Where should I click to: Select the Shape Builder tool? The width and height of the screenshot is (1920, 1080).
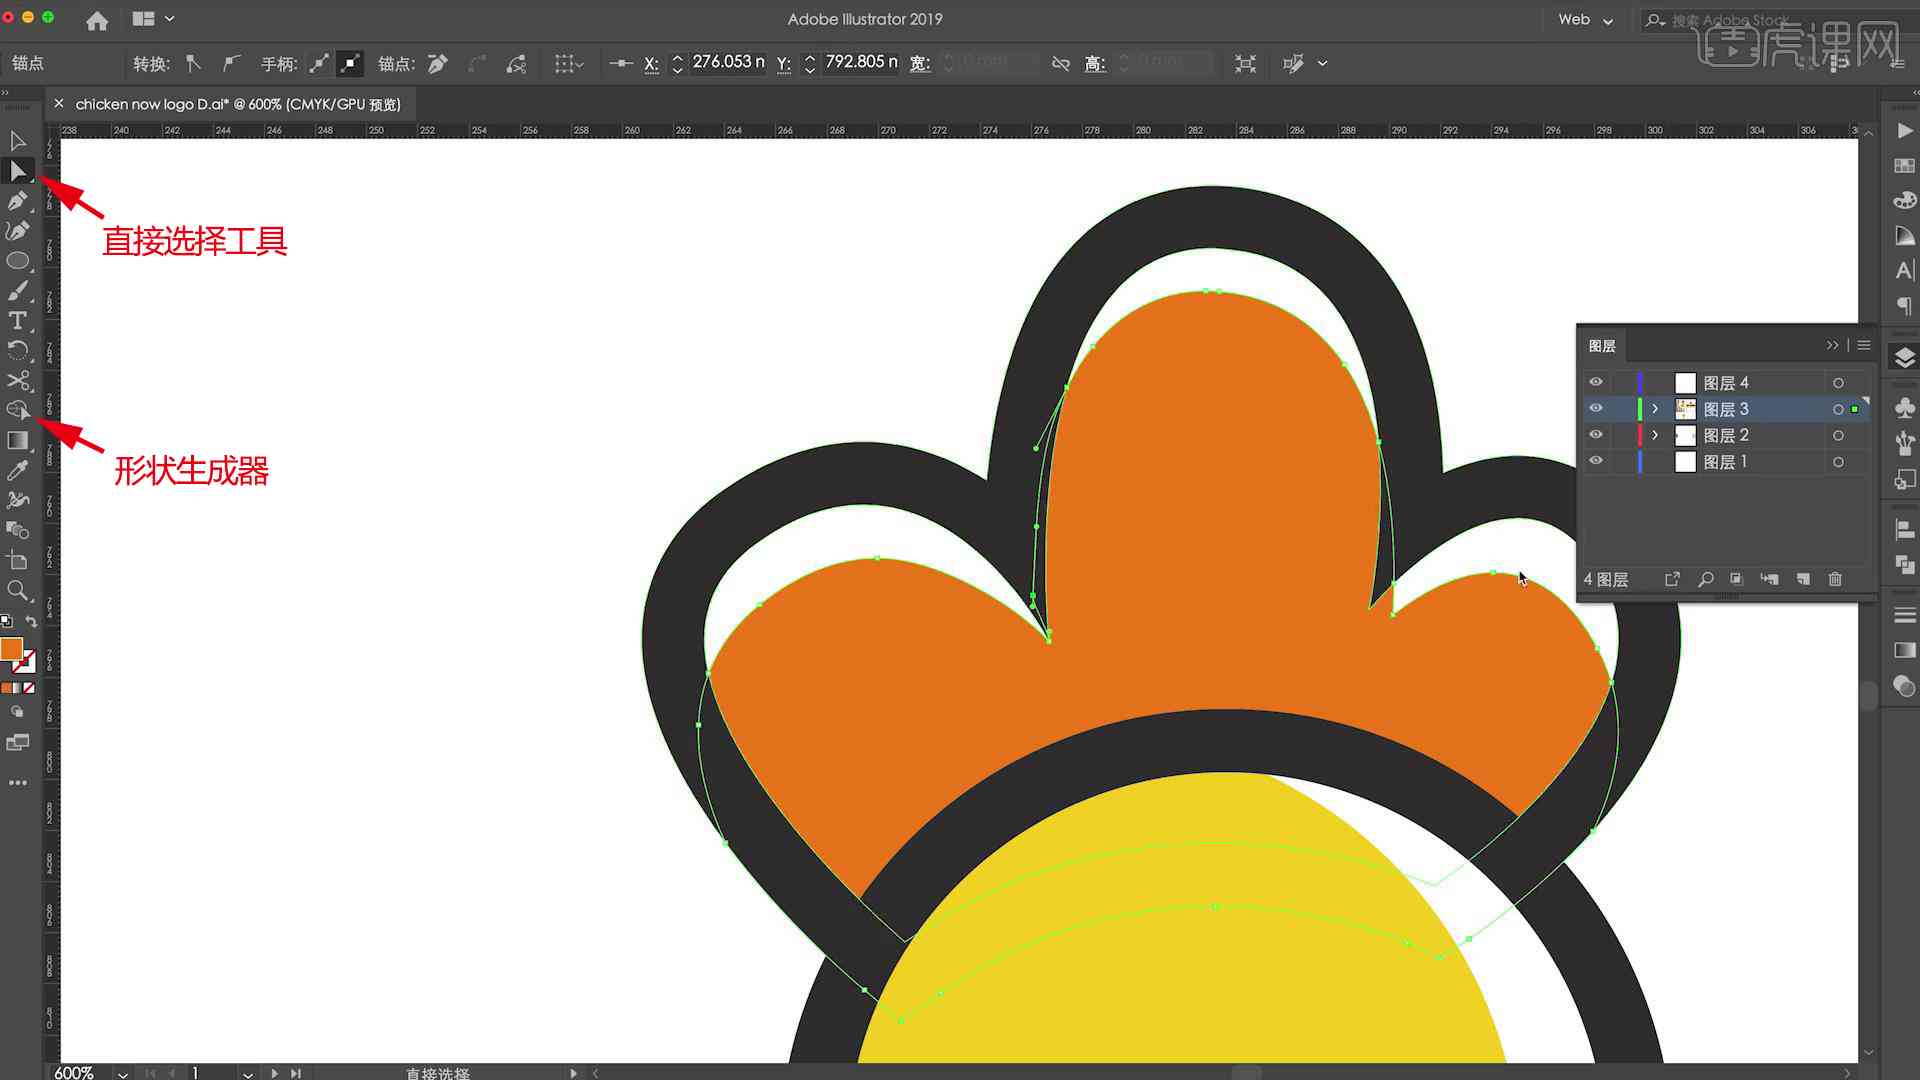(x=18, y=411)
